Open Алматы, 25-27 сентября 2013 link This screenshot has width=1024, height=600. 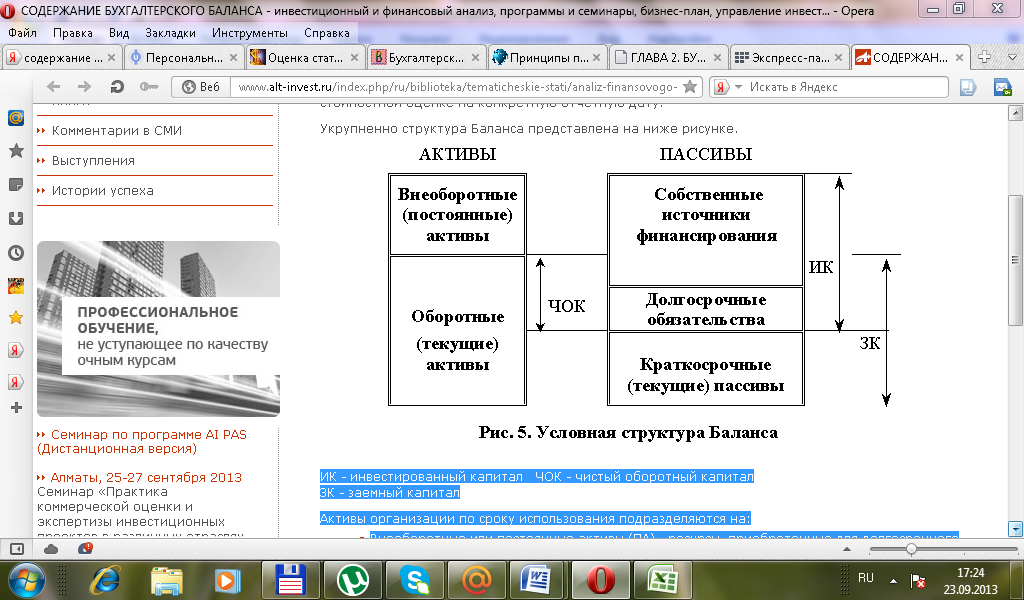(146, 477)
